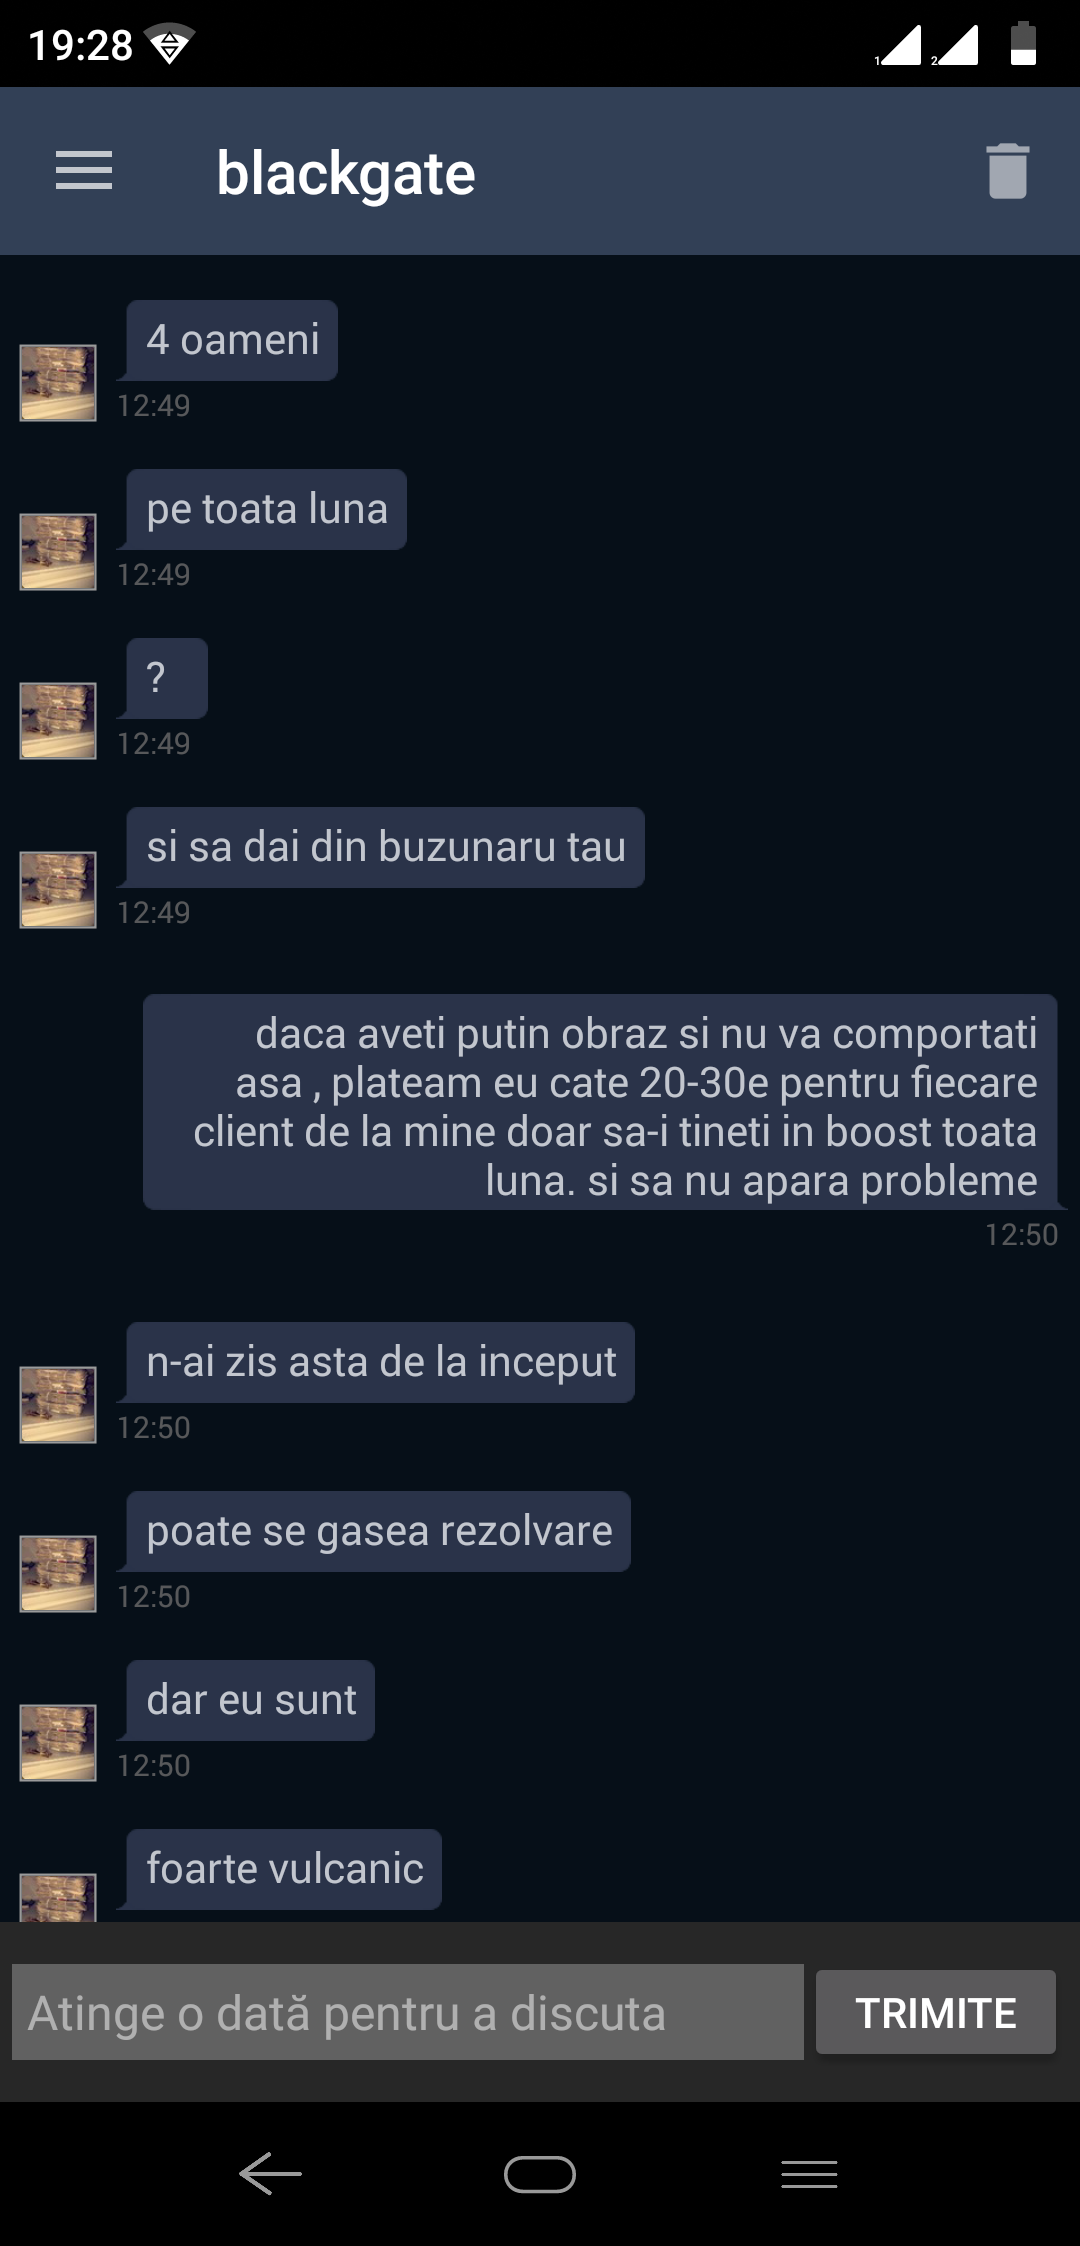Tap the Android home button
1080x2246 pixels.
pyautogui.click(x=540, y=2174)
